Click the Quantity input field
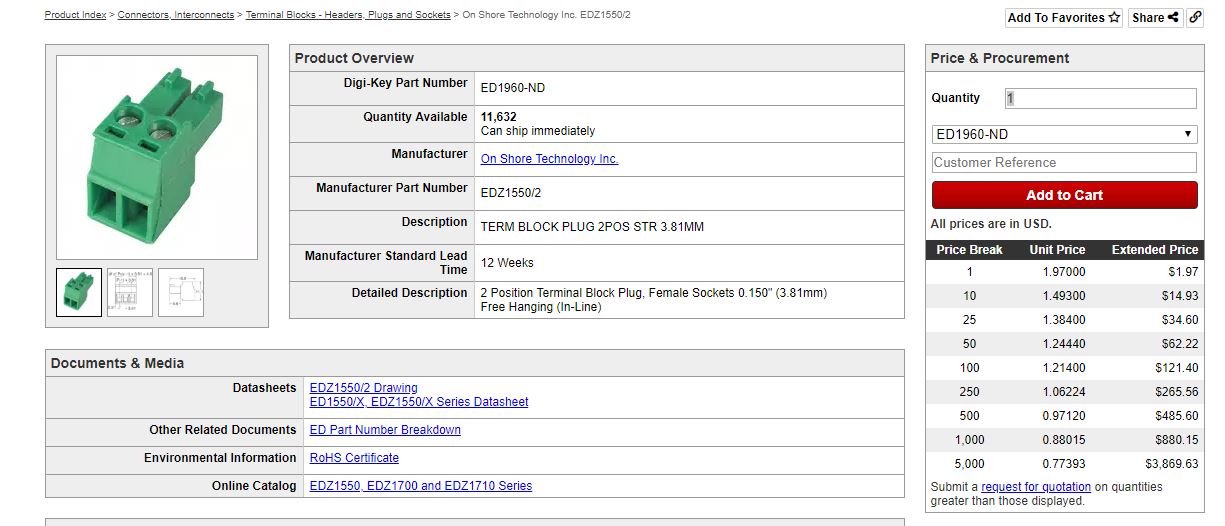1225x526 pixels. 1100,98
